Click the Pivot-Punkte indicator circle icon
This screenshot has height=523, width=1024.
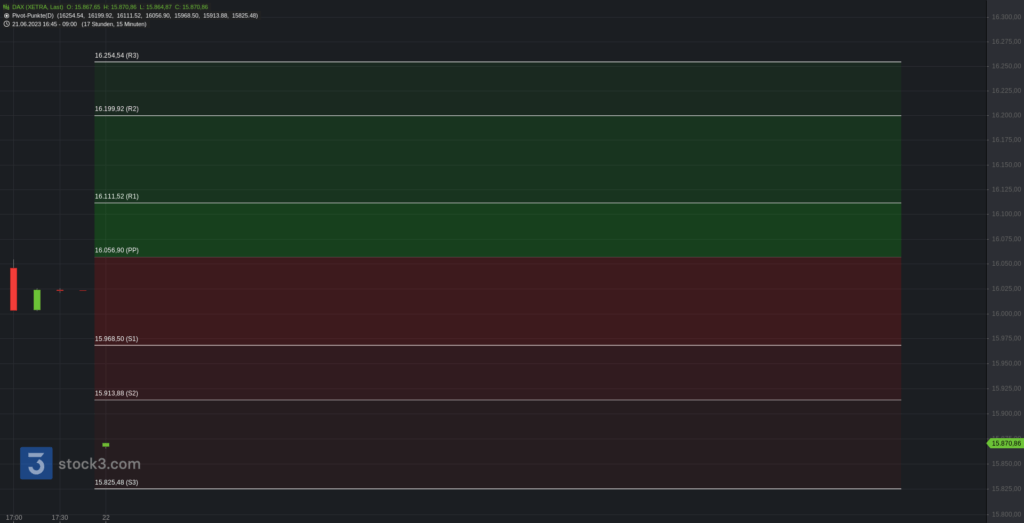point(7,15)
